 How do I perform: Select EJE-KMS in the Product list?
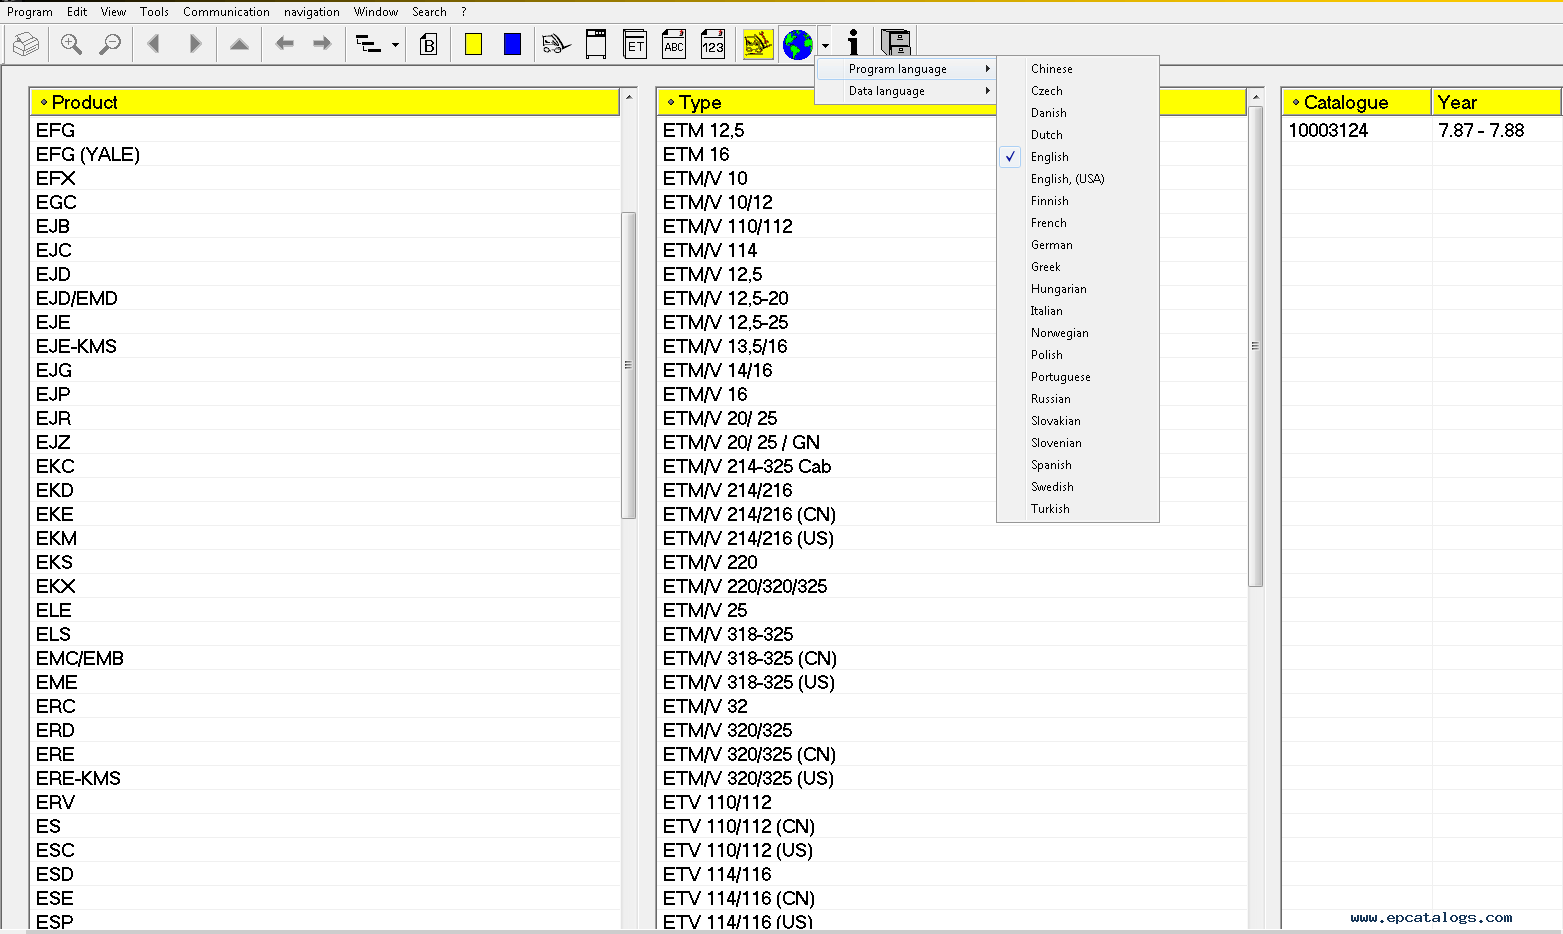pyautogui.click(x=76, y=346)
